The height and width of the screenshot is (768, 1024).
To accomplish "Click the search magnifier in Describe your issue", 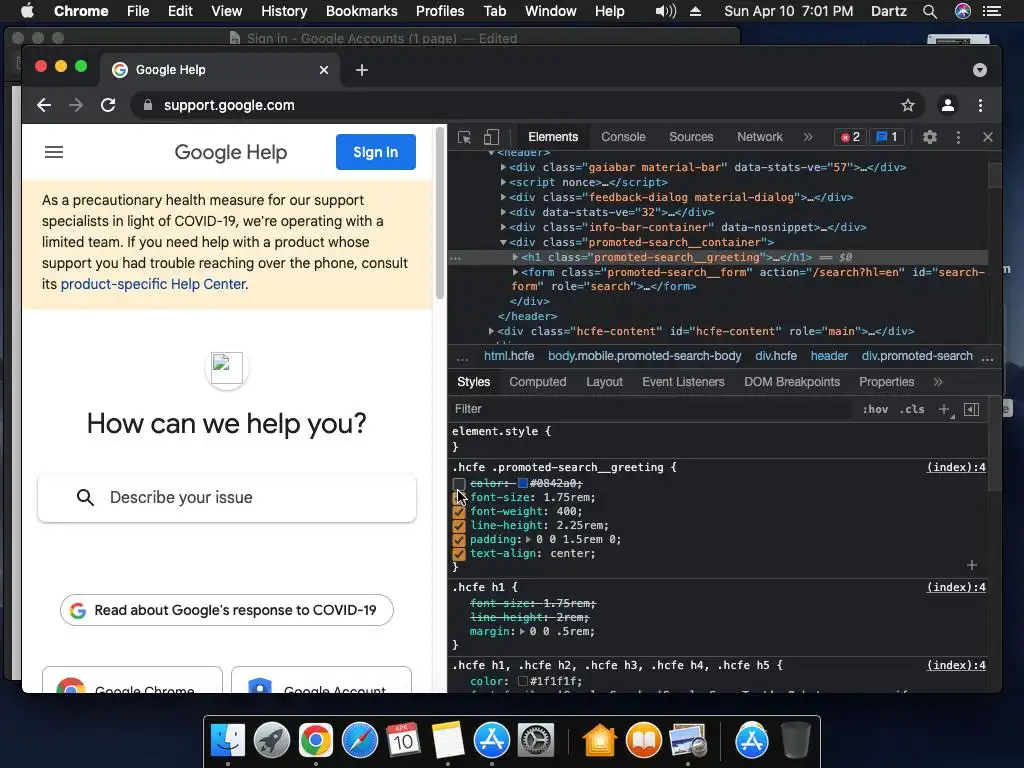I will click(85, 498).
